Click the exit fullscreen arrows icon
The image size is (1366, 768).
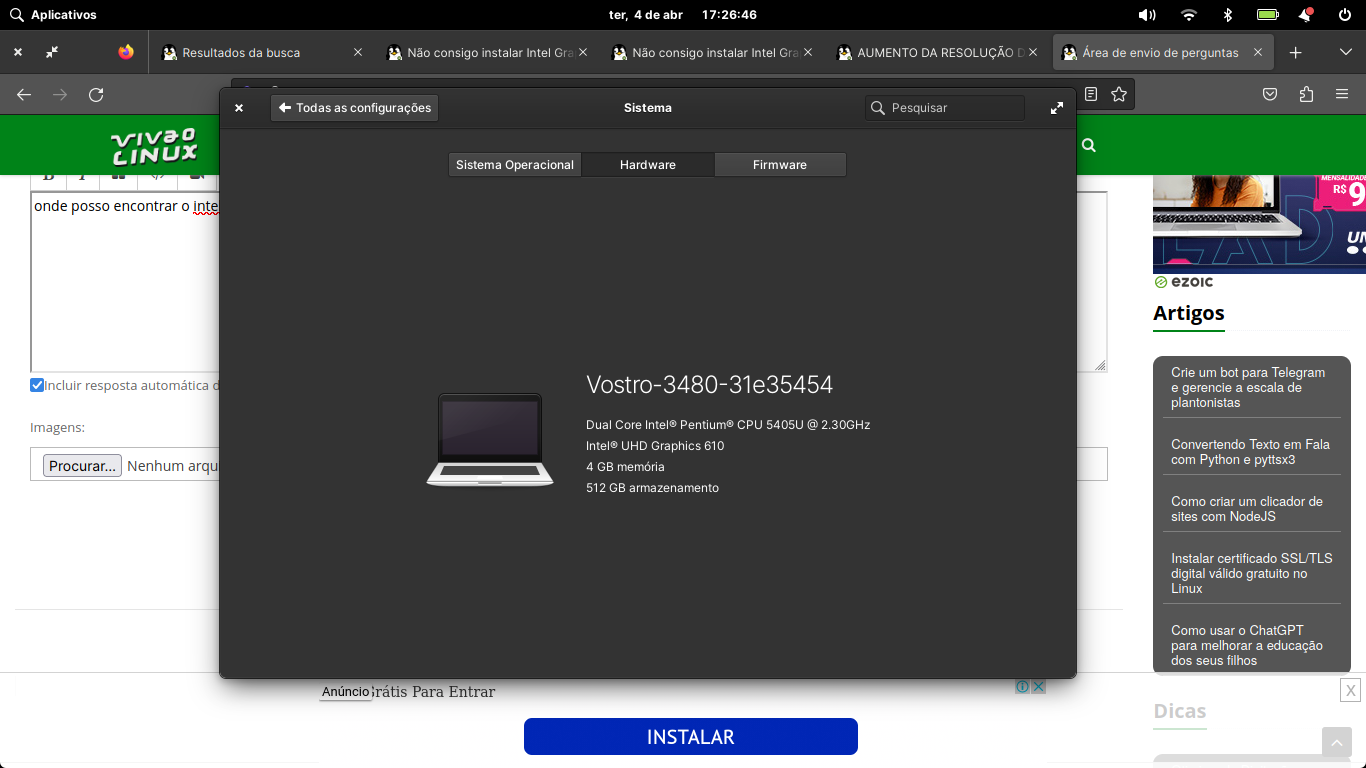(x=52, y=52)
